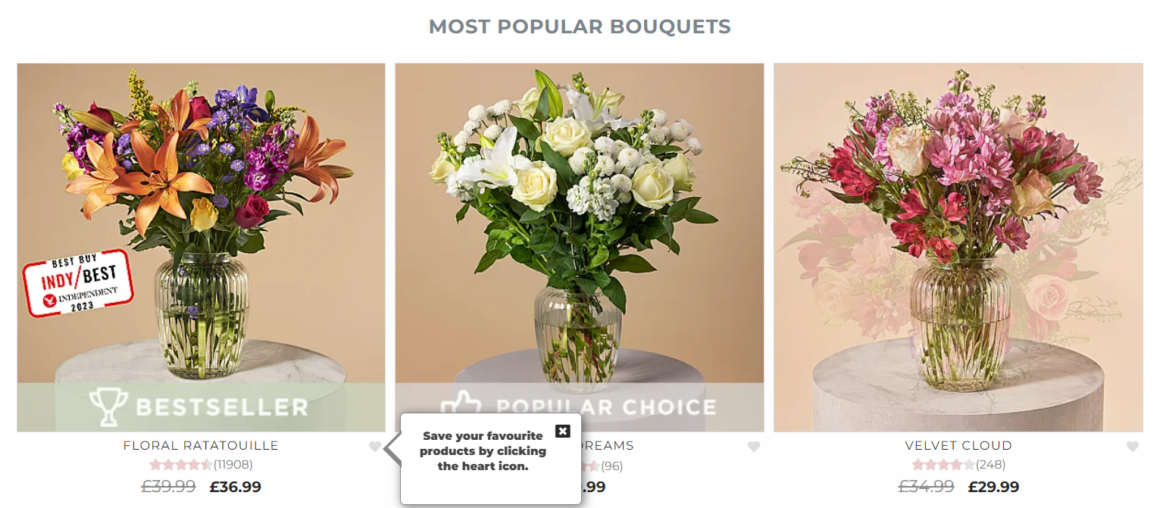Click the Bestseller trophy icon
This screenshot has width=1160, height=508.
point(108,407)
